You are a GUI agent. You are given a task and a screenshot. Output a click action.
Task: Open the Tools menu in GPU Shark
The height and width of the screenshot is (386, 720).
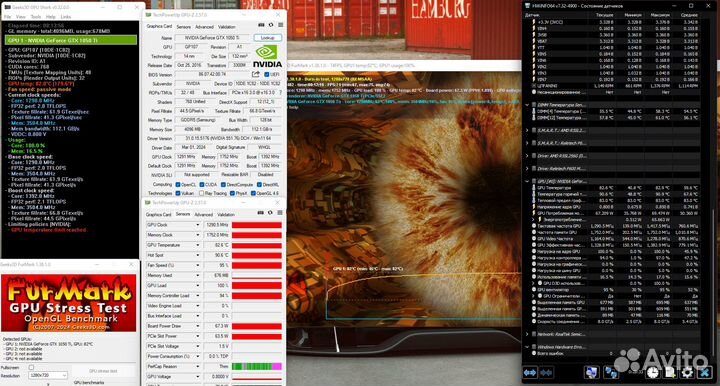[x=36, y=17]
